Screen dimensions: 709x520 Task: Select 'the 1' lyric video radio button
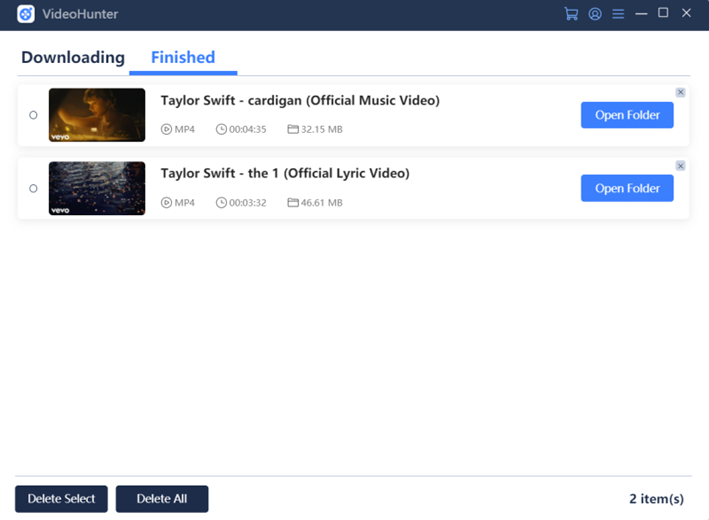(33, 188)
